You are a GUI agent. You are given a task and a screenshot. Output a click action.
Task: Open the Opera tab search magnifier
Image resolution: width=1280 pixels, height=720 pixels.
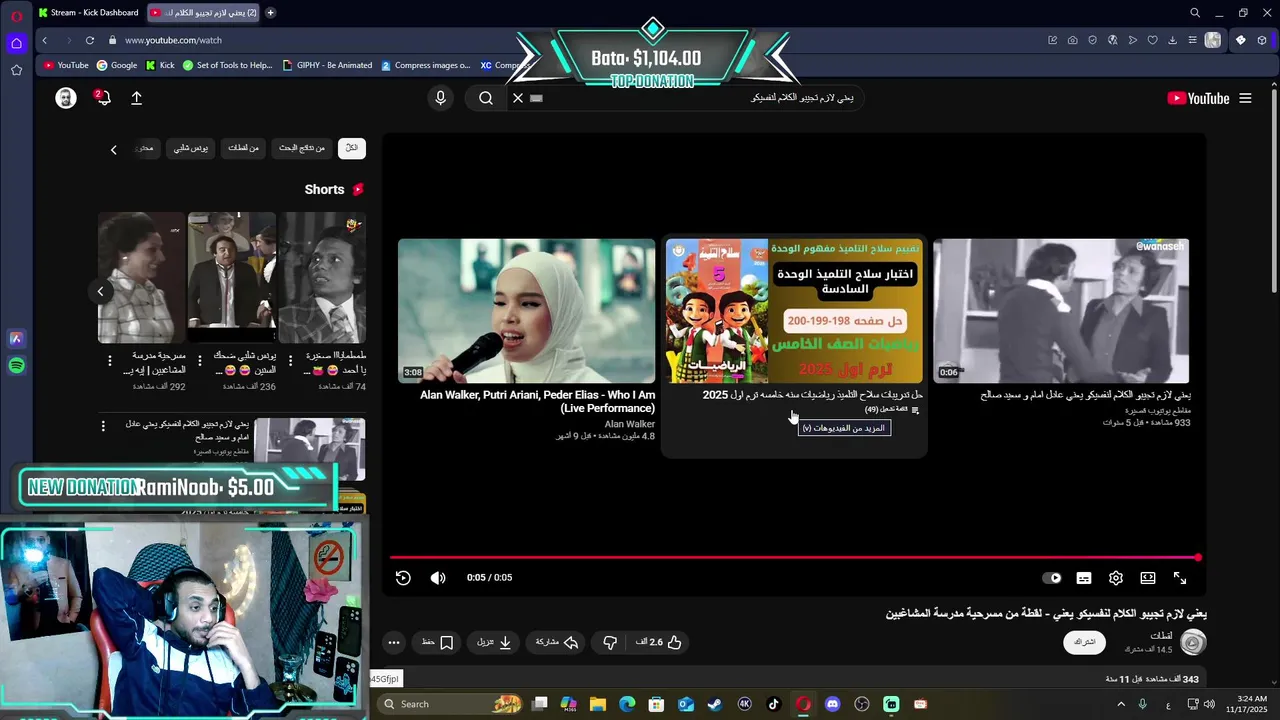(x=1195, y=13)
